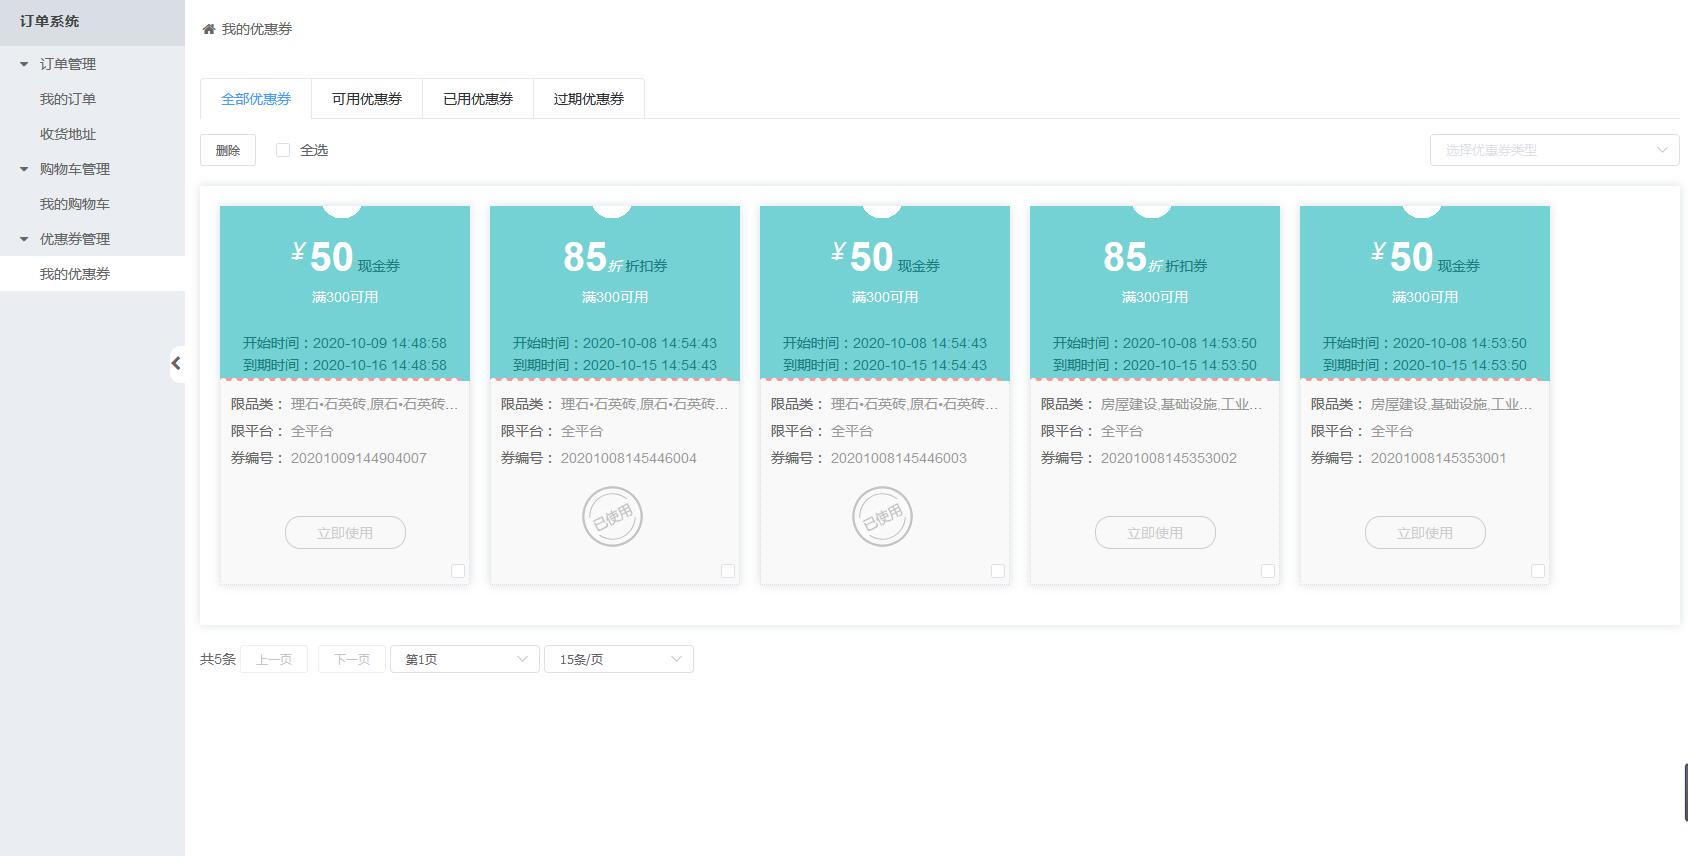Open the 15条/页 page size dropdown

click(x=619, y=659)
